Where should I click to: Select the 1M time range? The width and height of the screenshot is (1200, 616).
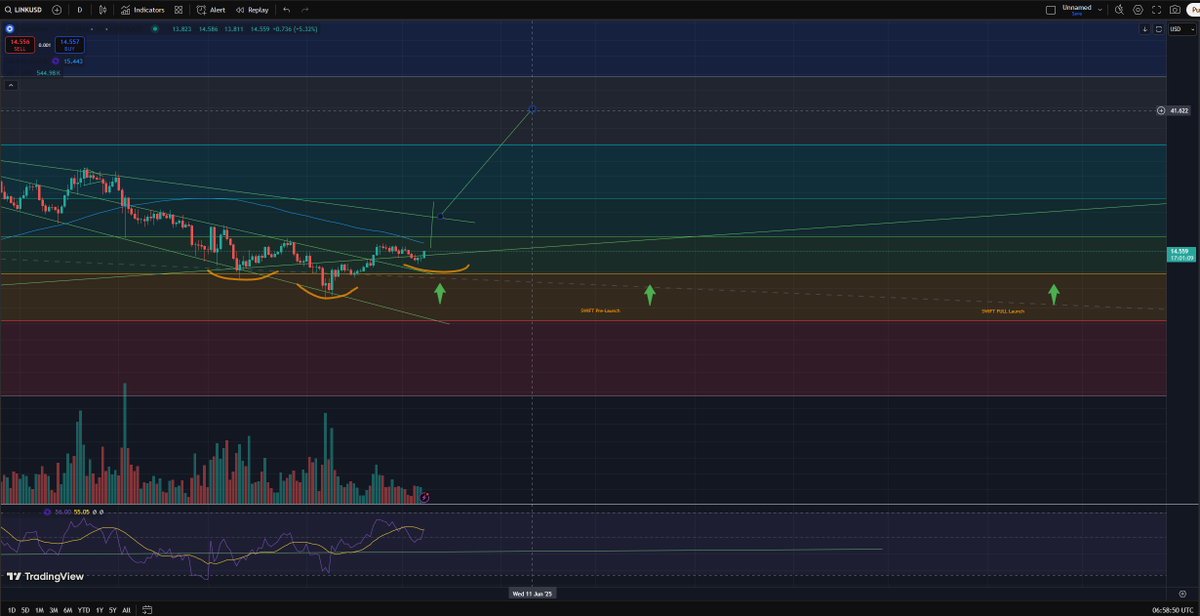tap(39, 609)
